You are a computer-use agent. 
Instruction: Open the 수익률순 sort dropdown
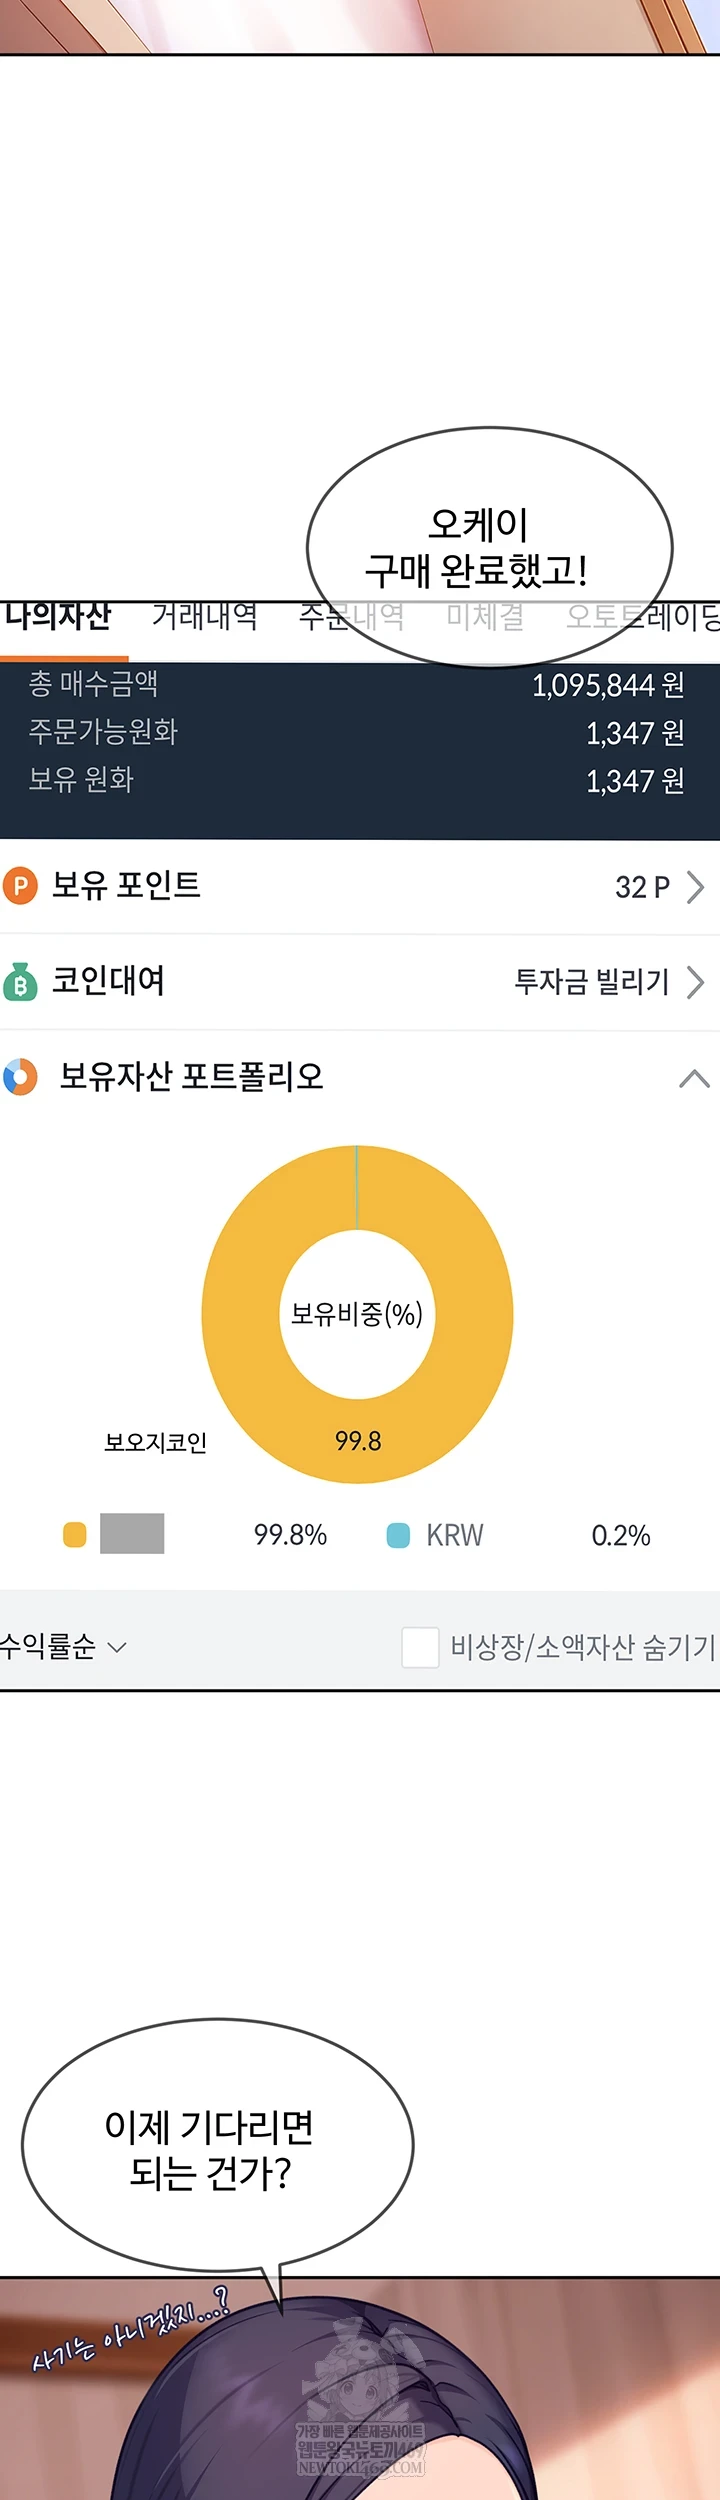[x=62, y=1647]
